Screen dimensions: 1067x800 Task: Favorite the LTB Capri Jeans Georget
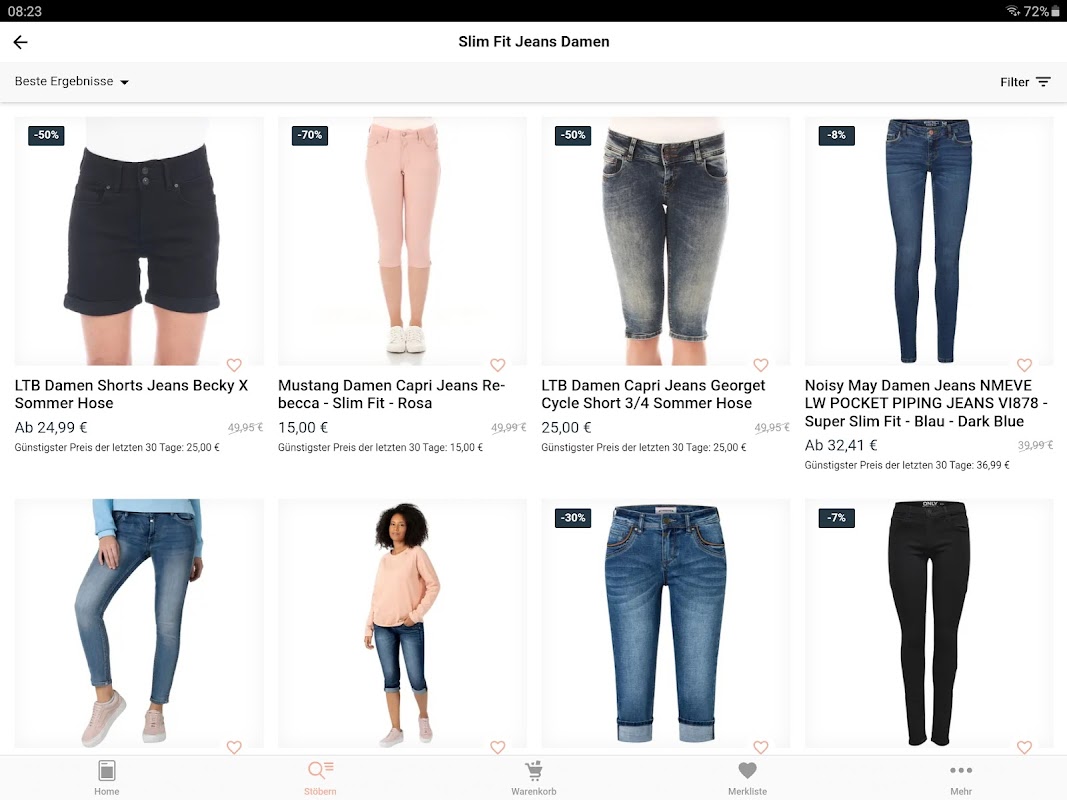(761, 365)
